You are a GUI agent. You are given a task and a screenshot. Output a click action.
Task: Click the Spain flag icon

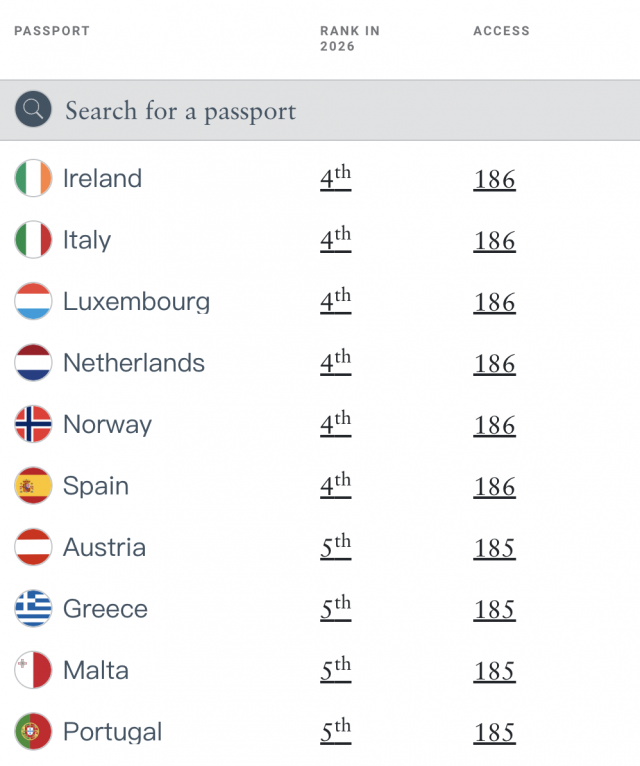tap(33, 486)
